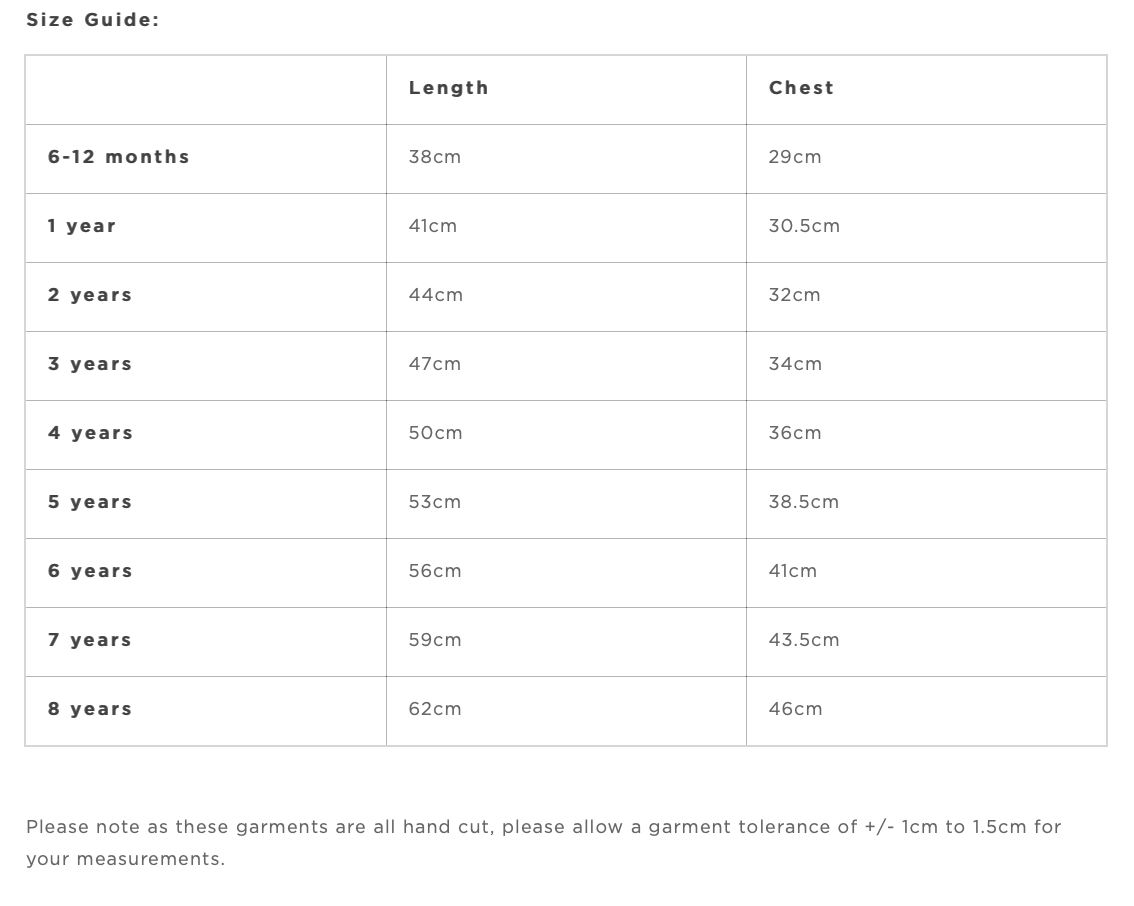The image size is (1134, 906).
Task: Click the 7 years row label
Action: [90, 640]
